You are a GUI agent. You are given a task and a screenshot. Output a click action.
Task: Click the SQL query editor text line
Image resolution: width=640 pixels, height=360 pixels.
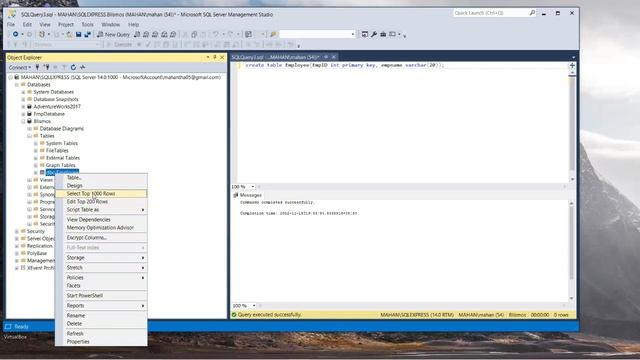[x=344, y=65]
